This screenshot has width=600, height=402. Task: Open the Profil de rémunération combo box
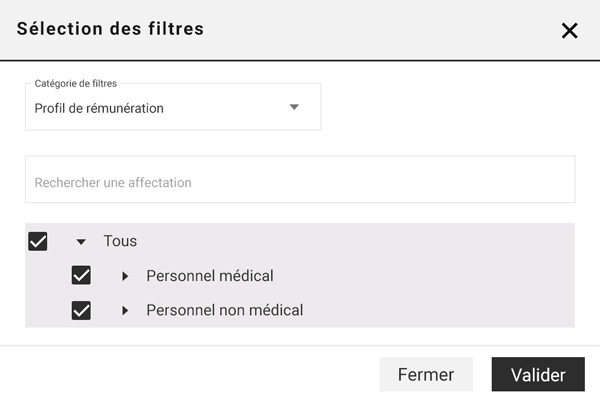click(160, 108)
